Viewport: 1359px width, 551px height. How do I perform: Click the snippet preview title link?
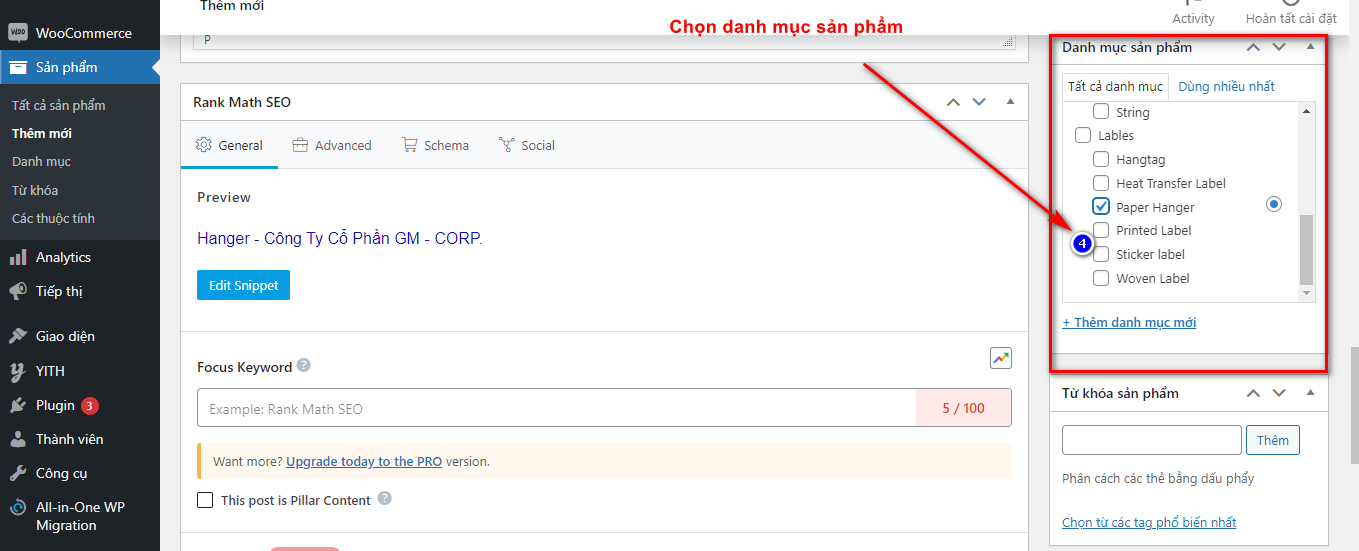tap(339, 238)
